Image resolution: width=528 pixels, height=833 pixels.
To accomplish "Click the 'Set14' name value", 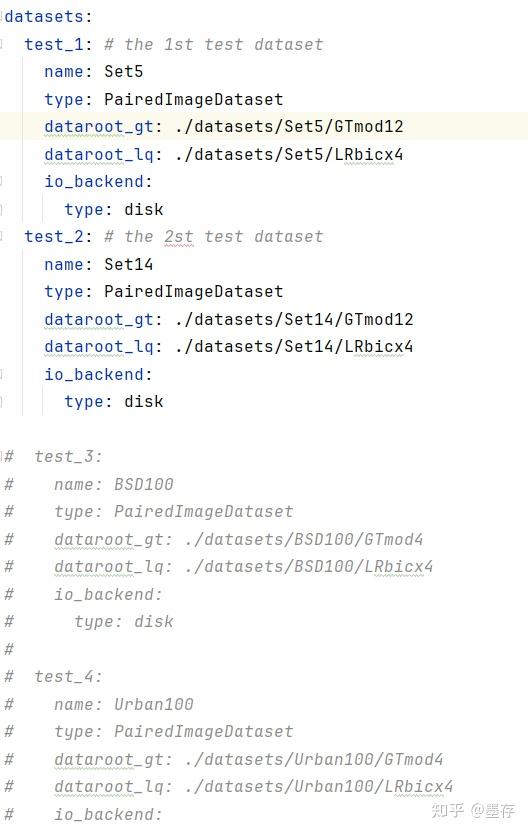I will [x=129, y=264].
